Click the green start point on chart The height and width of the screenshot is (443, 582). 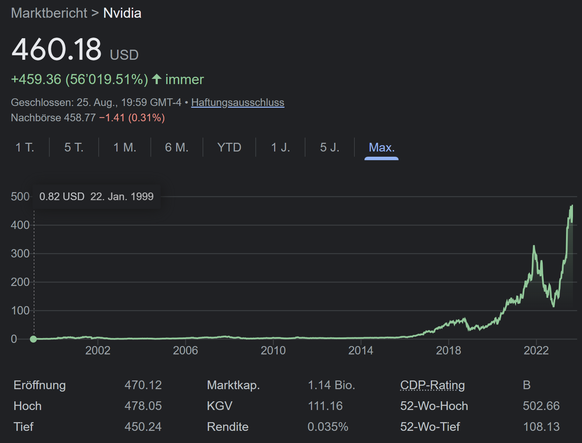pyautogui.click(x=33, y=339)
